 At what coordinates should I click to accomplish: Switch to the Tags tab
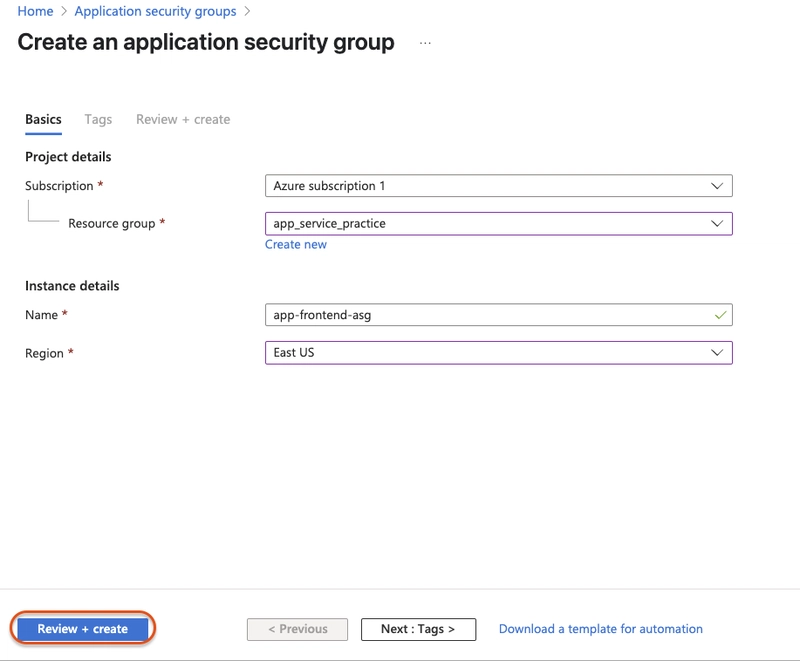[x=98, y=119]
